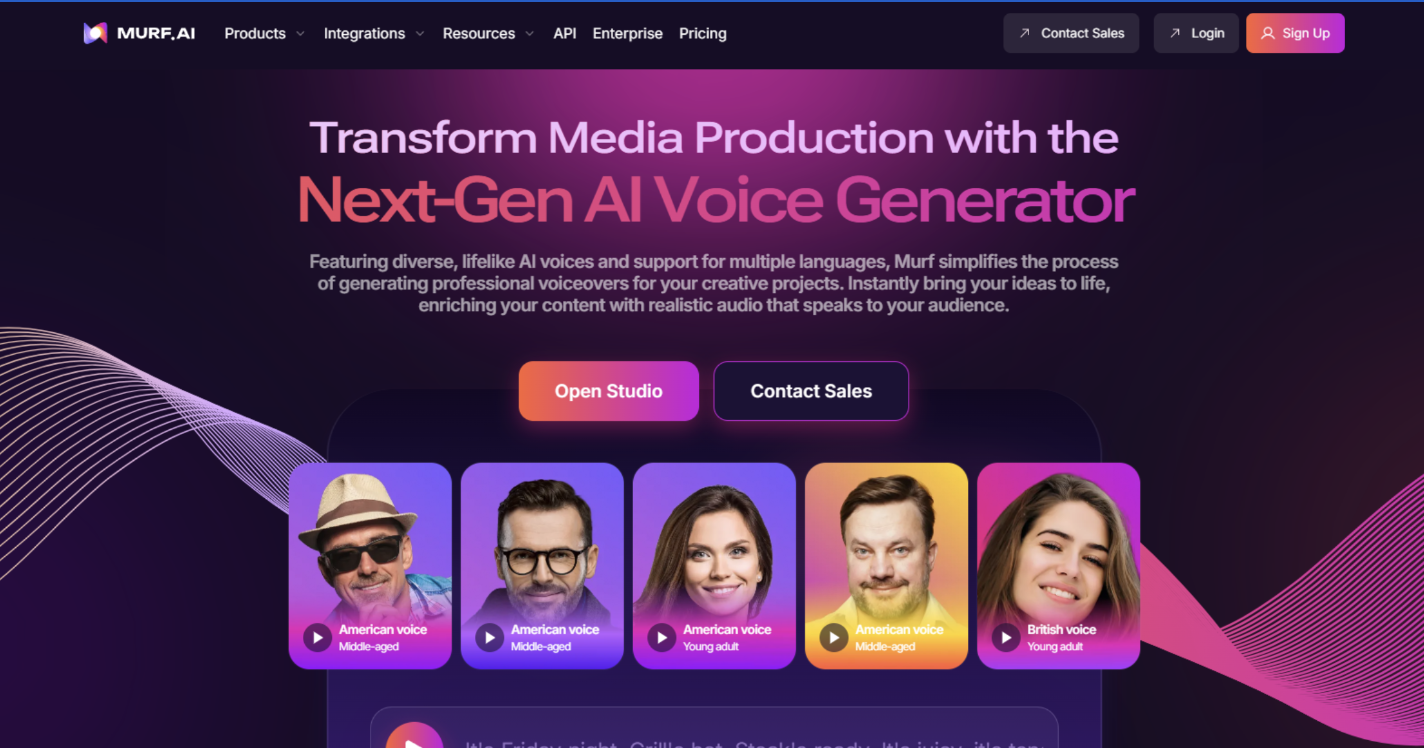The image size is (1424, 748).
Task: Go to the Enterprise page
Action: [x=627, y=33]
